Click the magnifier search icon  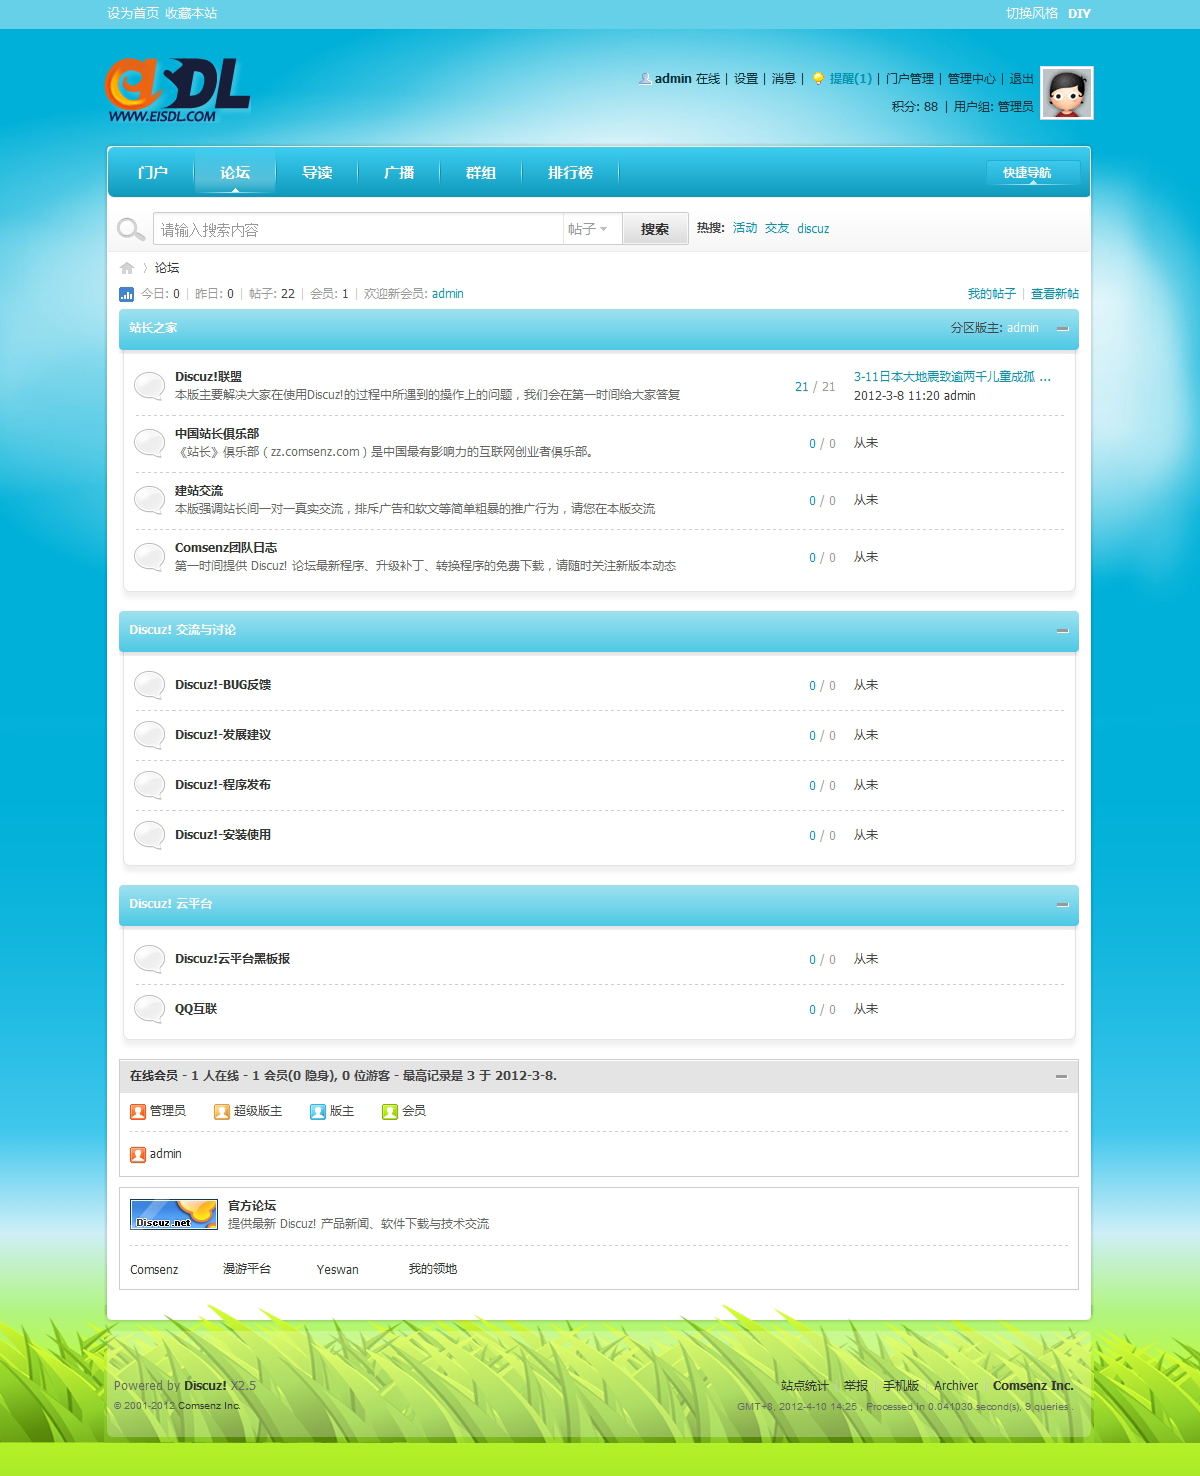click(131, 230)
